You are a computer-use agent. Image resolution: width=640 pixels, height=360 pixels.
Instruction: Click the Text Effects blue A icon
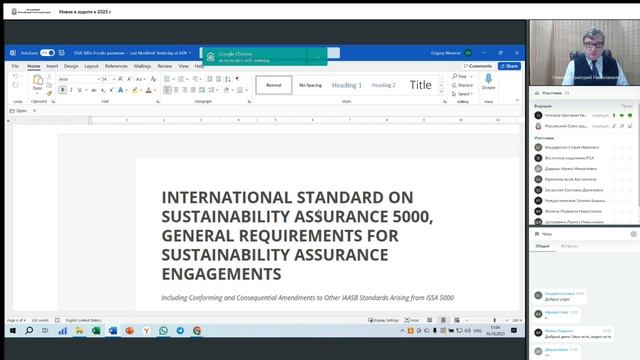tap(121, 90)
